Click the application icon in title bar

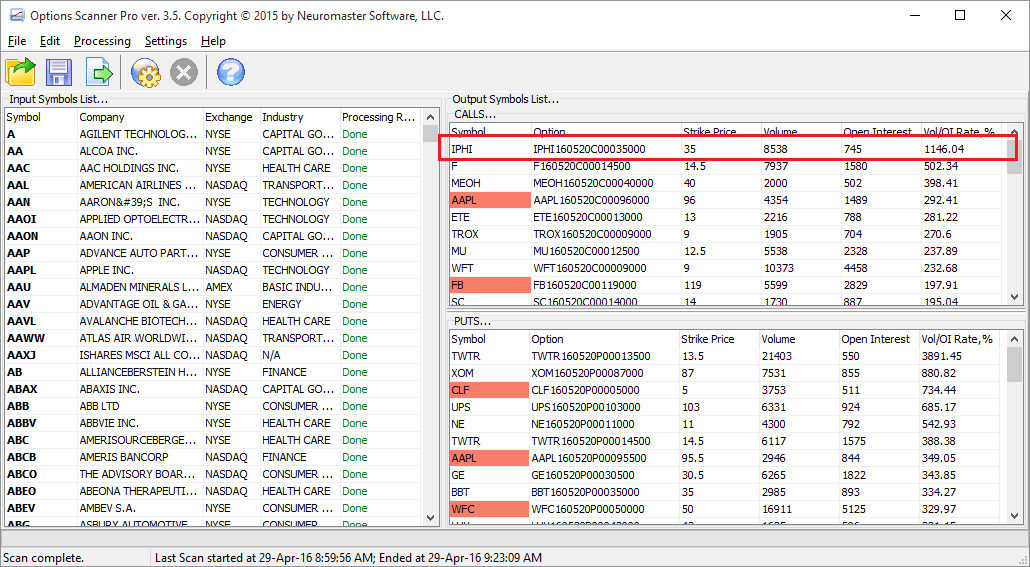point(16,15)
